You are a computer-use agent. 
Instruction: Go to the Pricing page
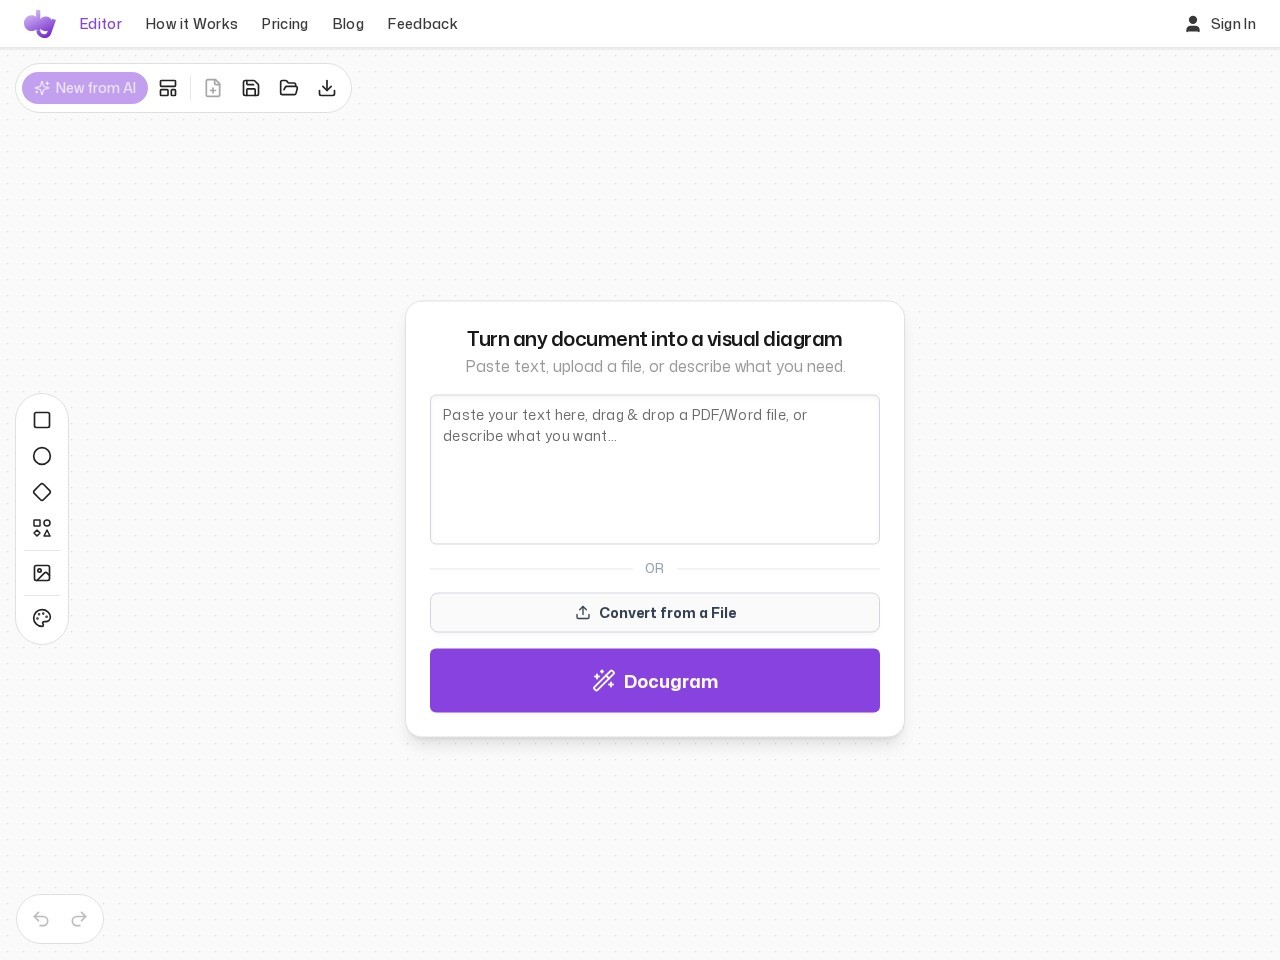coord(285,24)
